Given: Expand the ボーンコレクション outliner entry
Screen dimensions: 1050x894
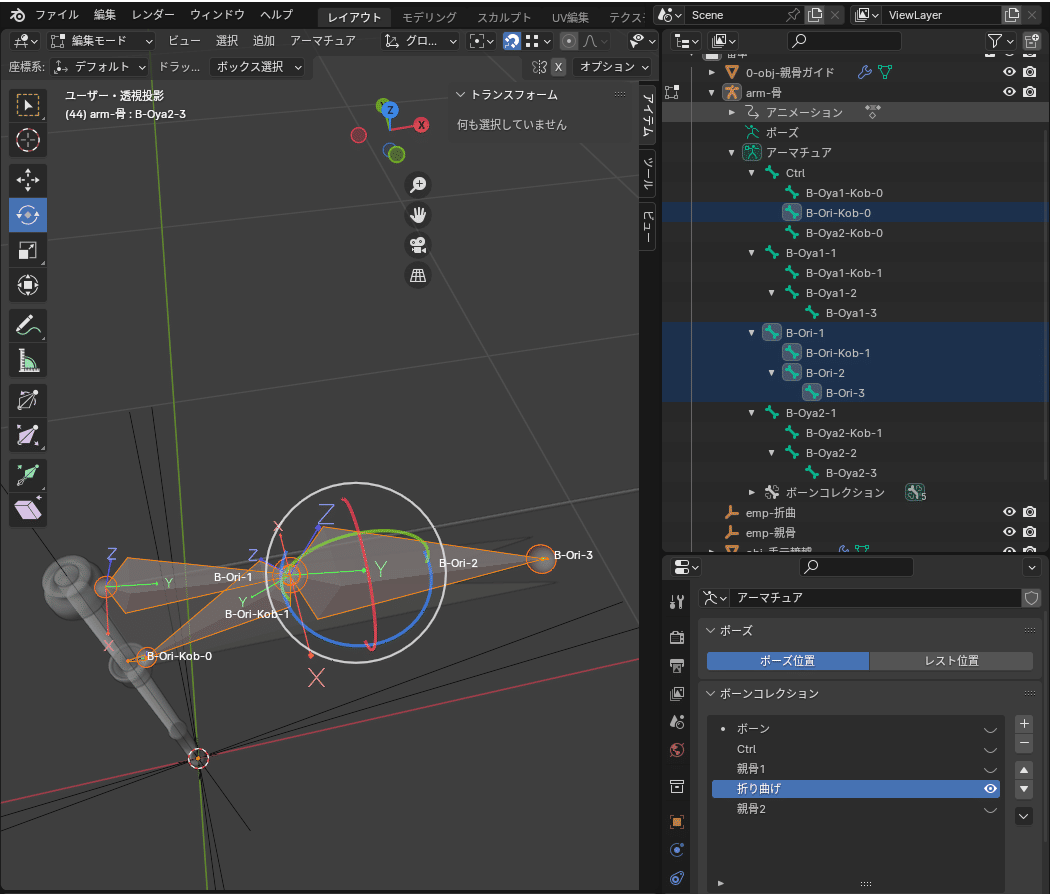Looking at the screenshot, I should pyautogui.click(x=752, y=492).
